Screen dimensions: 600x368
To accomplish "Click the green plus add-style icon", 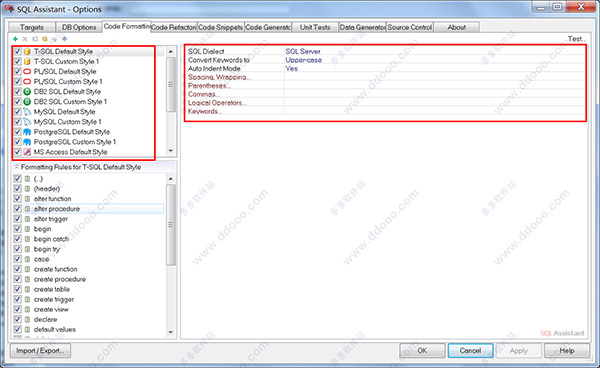I will 15,39.
